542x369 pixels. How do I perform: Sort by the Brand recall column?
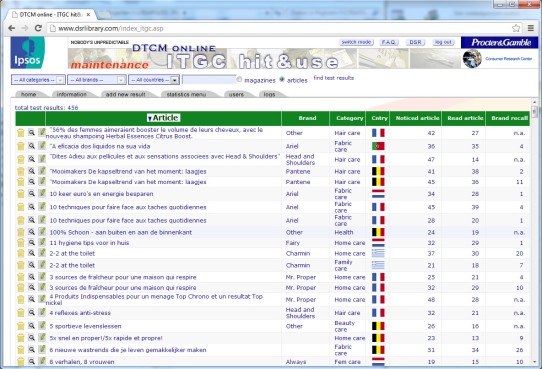click(x=510, y=118)
